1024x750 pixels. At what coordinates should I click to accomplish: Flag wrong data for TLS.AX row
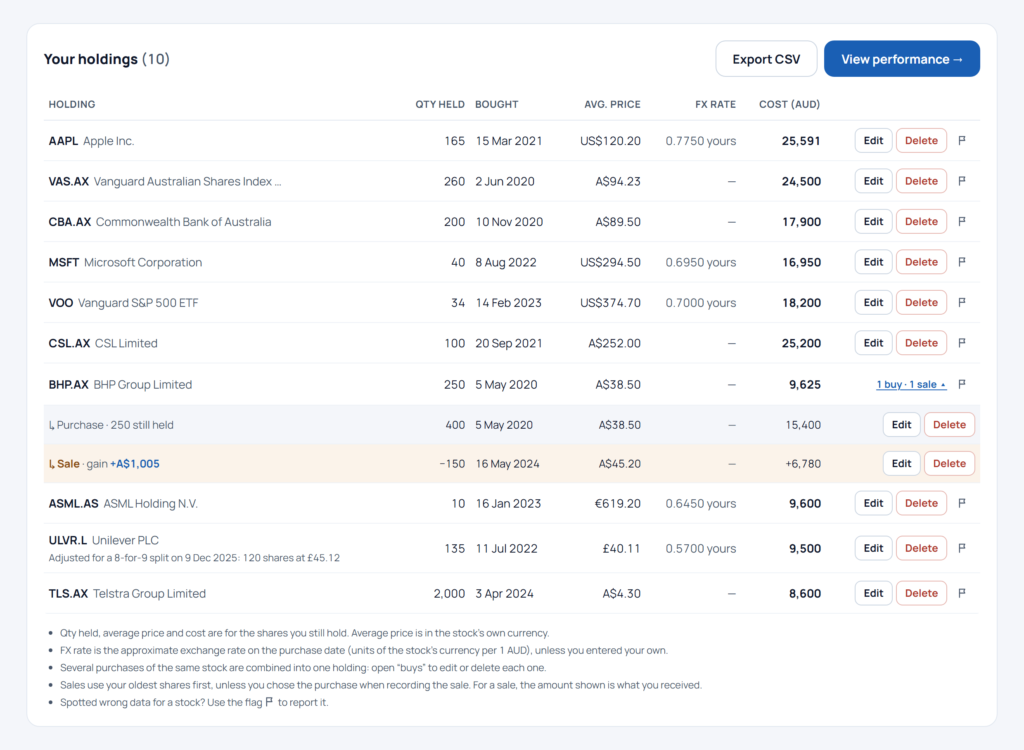pos(962,593)
